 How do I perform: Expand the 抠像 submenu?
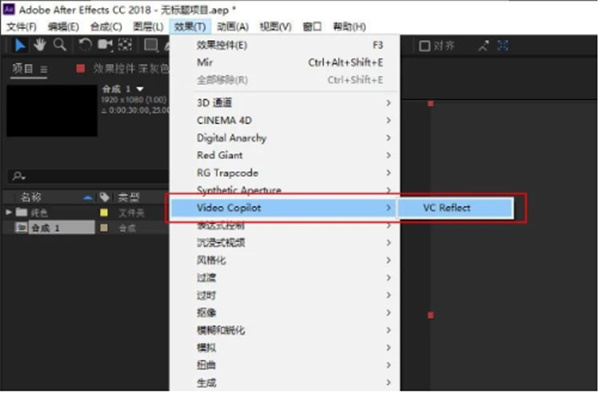[285, 313]
